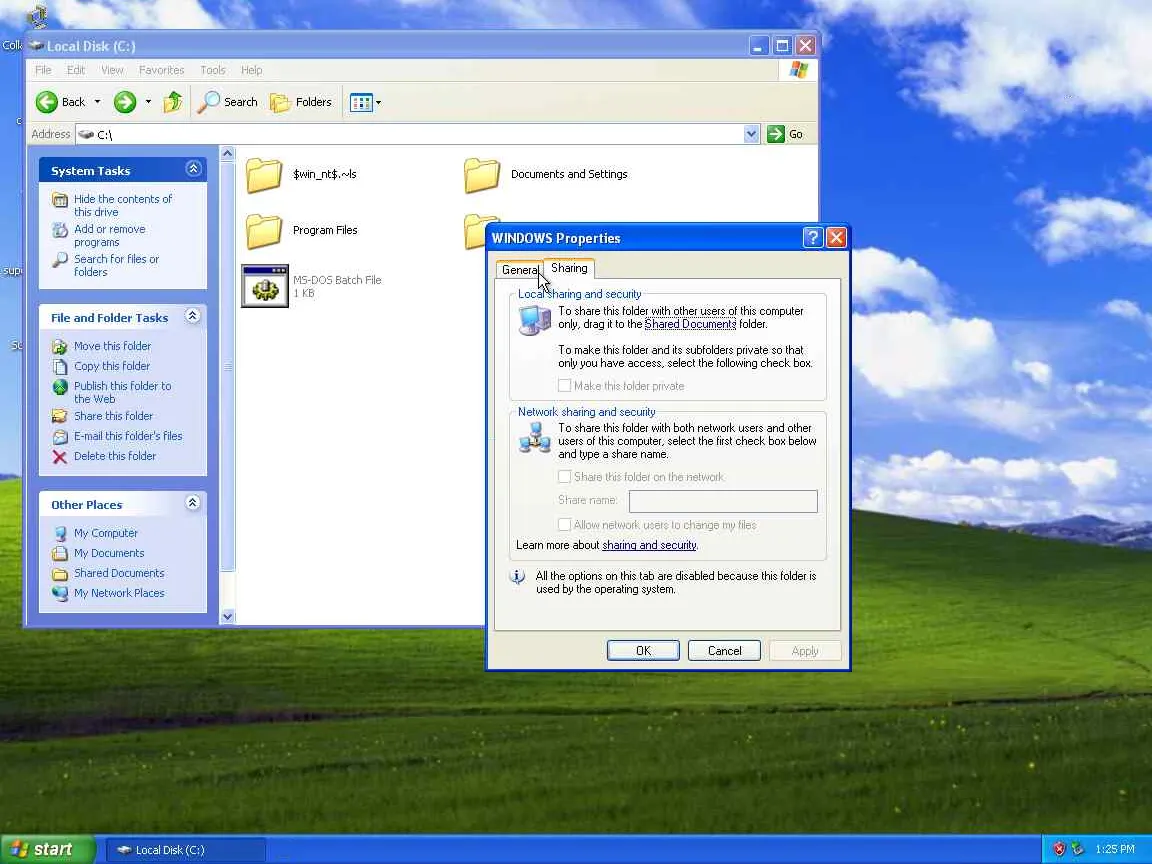Screen dimensions: 1152x864
Task: Check Share this folder on the network
Action: pyautogui.click(x=564, y=477)
